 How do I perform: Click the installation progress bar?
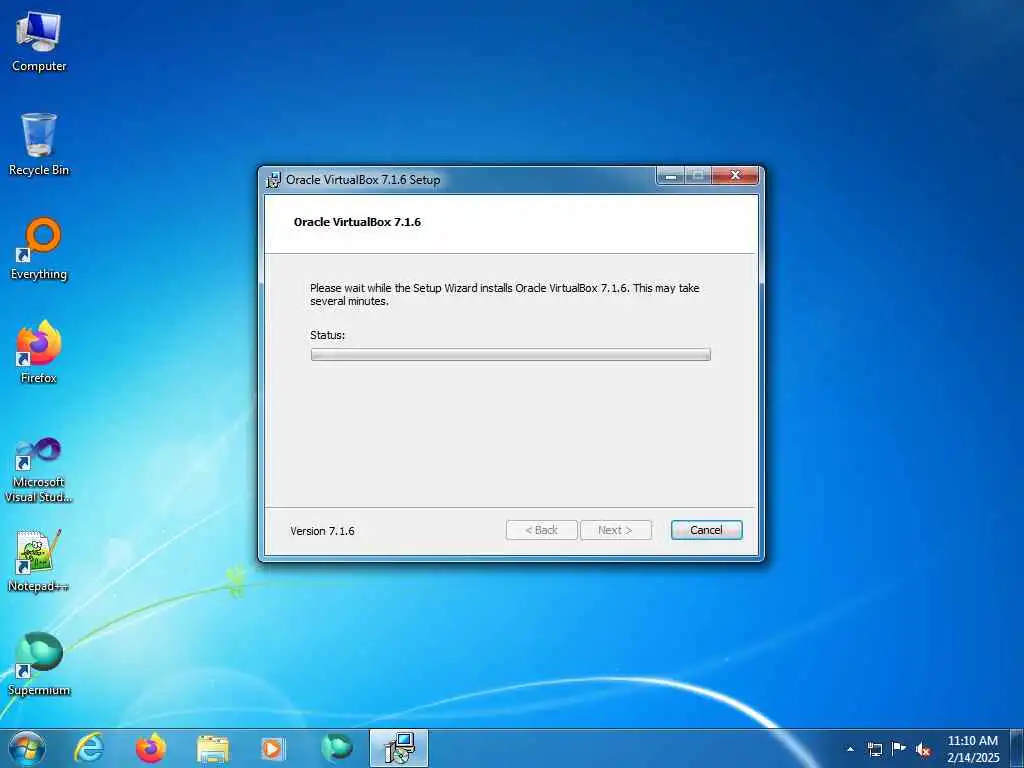(x=511, y=355)
